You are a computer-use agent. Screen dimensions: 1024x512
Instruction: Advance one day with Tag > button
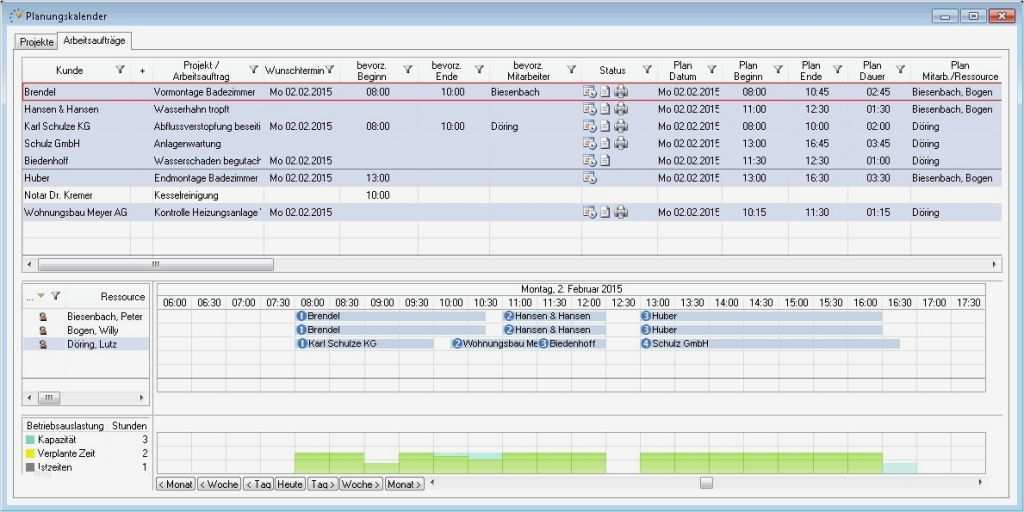[323, 484]
